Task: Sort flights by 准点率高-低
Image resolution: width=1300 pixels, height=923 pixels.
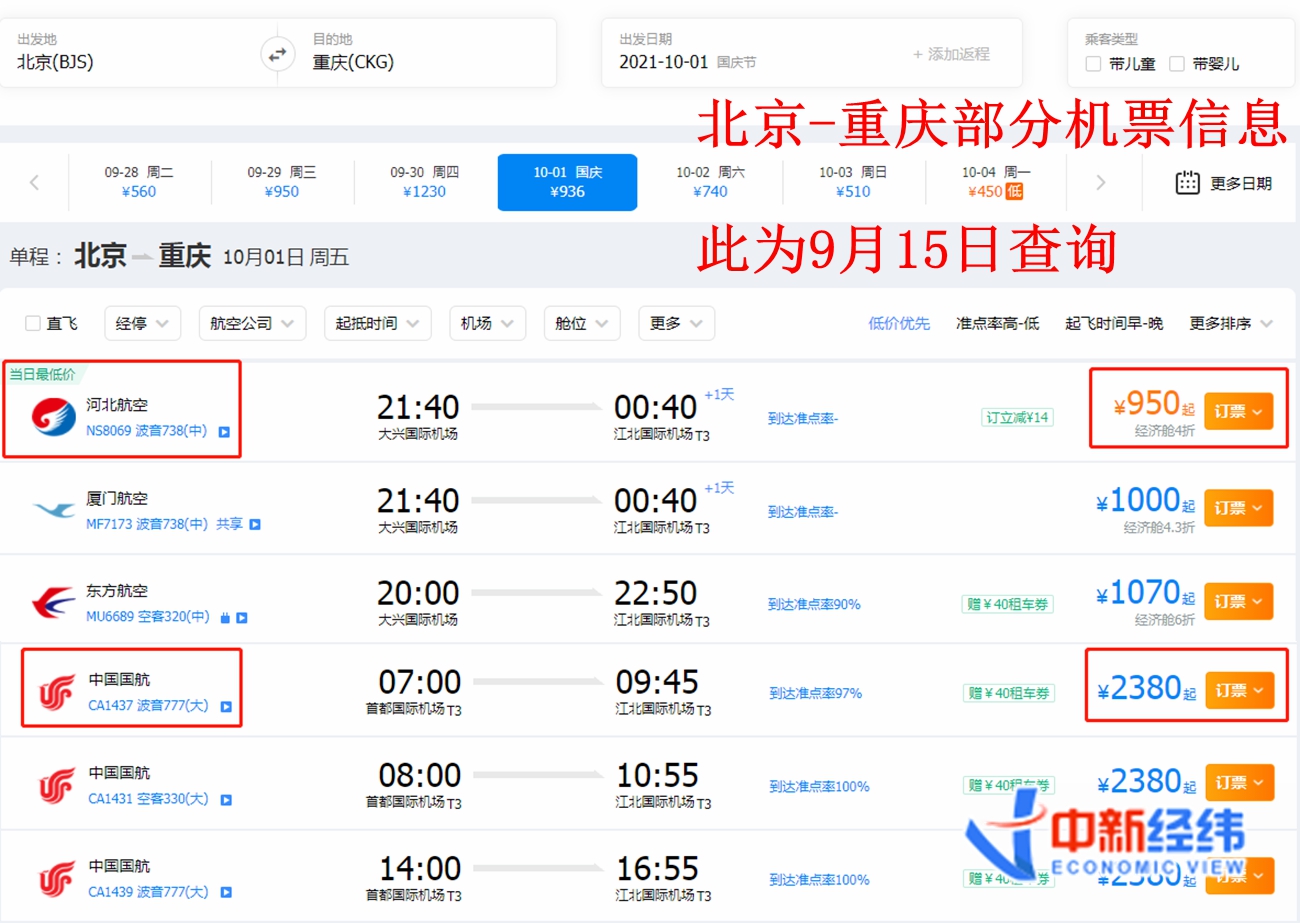Action: tap(997, 324)
